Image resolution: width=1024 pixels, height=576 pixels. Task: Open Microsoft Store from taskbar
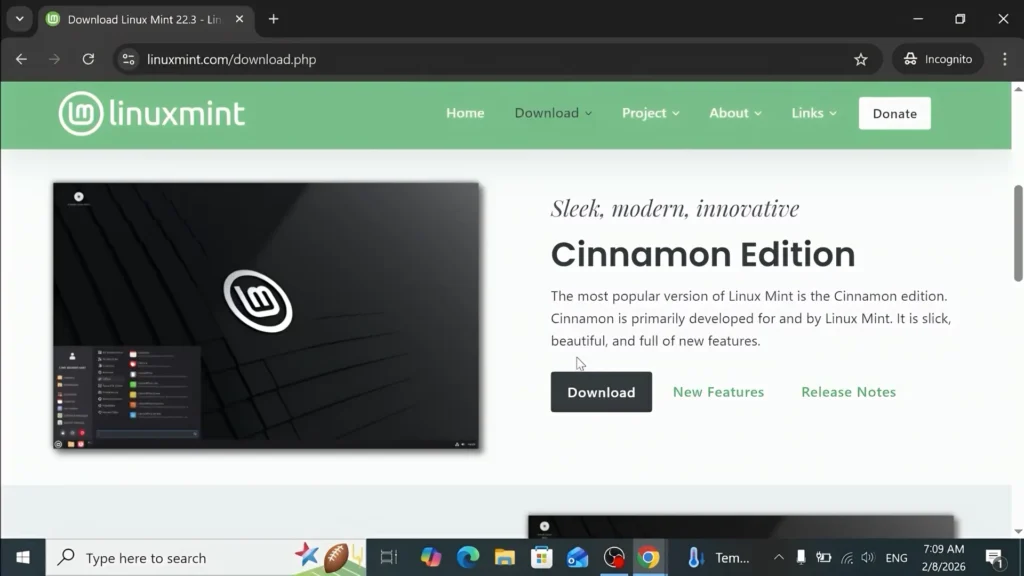click(541, 558)
